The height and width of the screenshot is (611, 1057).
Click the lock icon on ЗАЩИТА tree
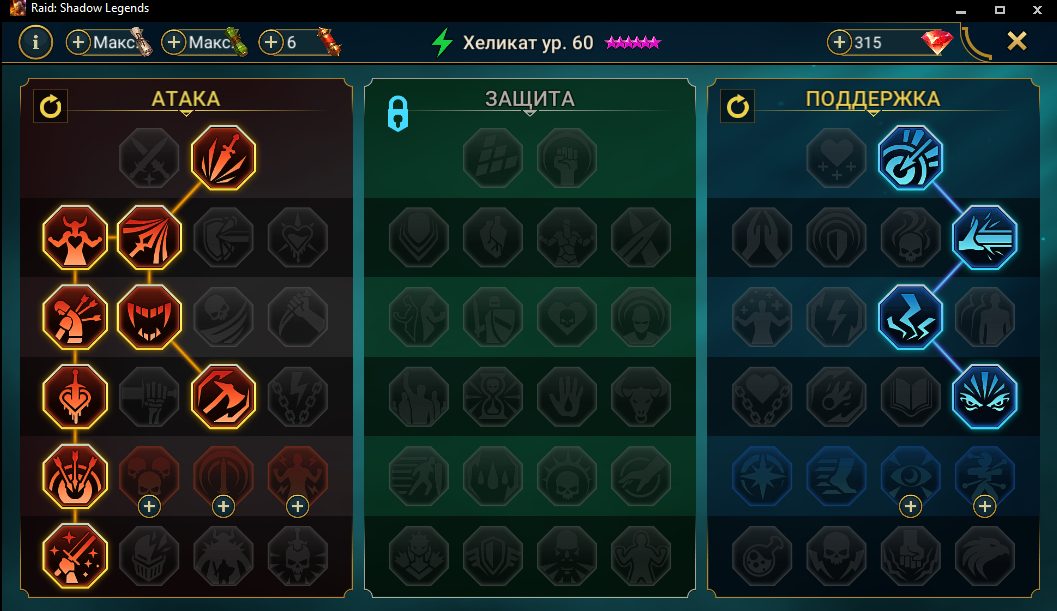[398, 113]
